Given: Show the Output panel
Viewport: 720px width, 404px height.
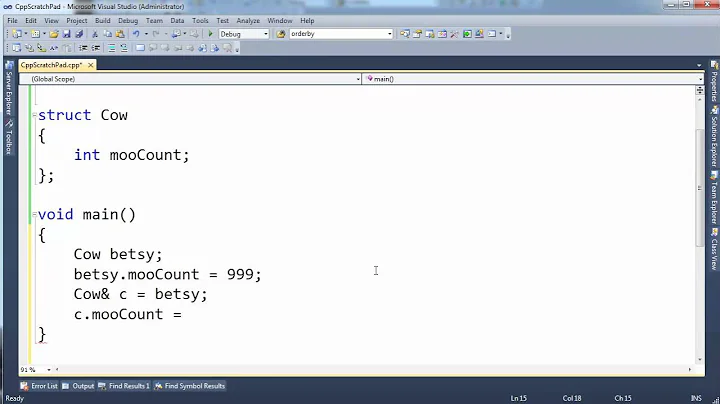Looking at the screenshot, I should point(78,386).
